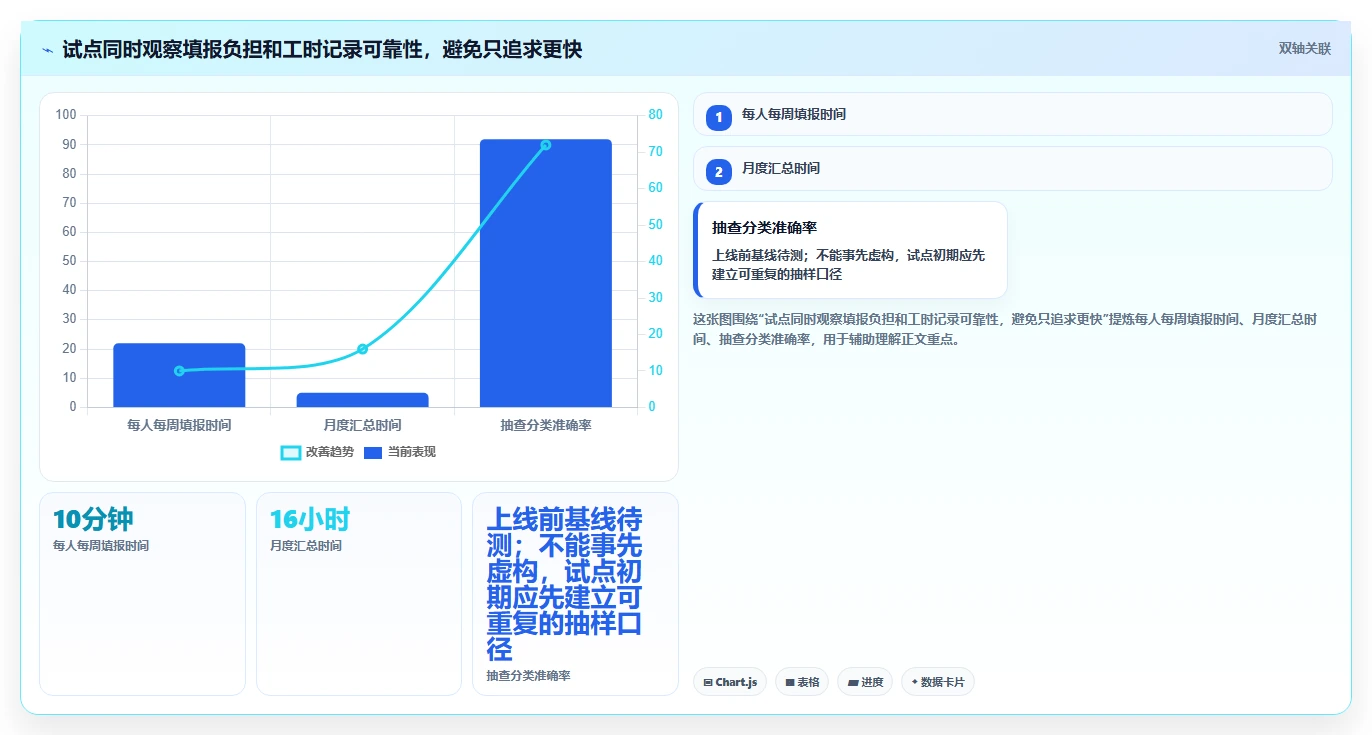Click the Chart.js tag
Image resolution: width=1372 pixels, height=735 pixels.
730,682
